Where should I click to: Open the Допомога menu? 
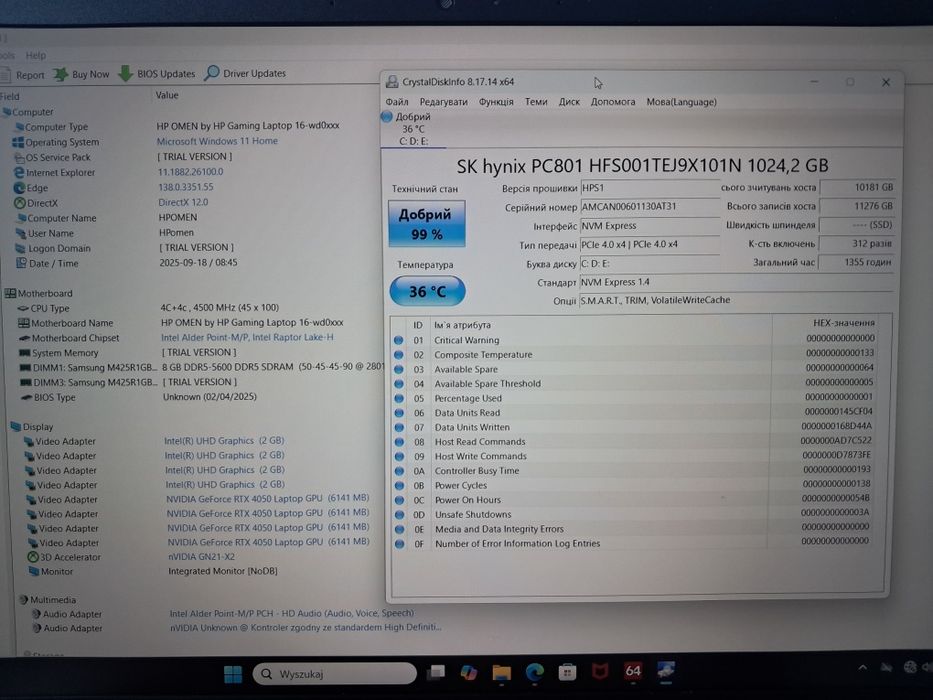613,102
